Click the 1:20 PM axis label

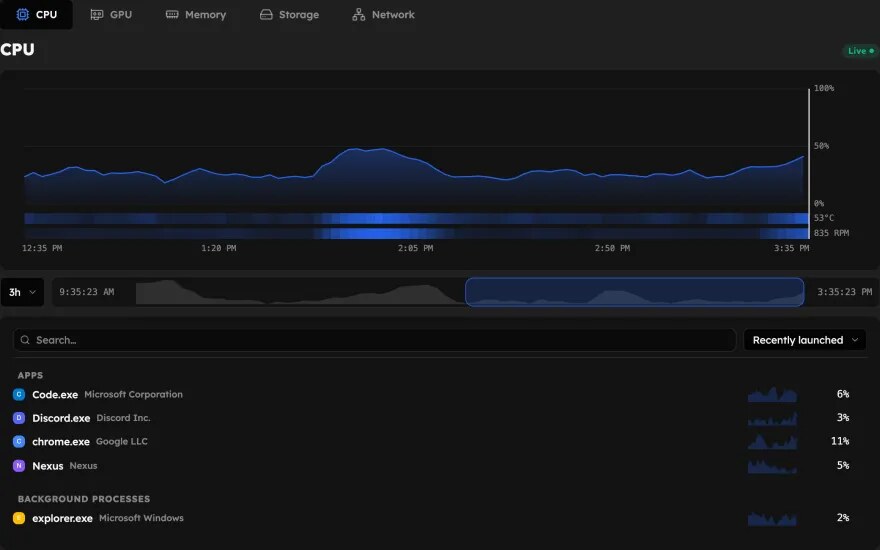point(218,248)
